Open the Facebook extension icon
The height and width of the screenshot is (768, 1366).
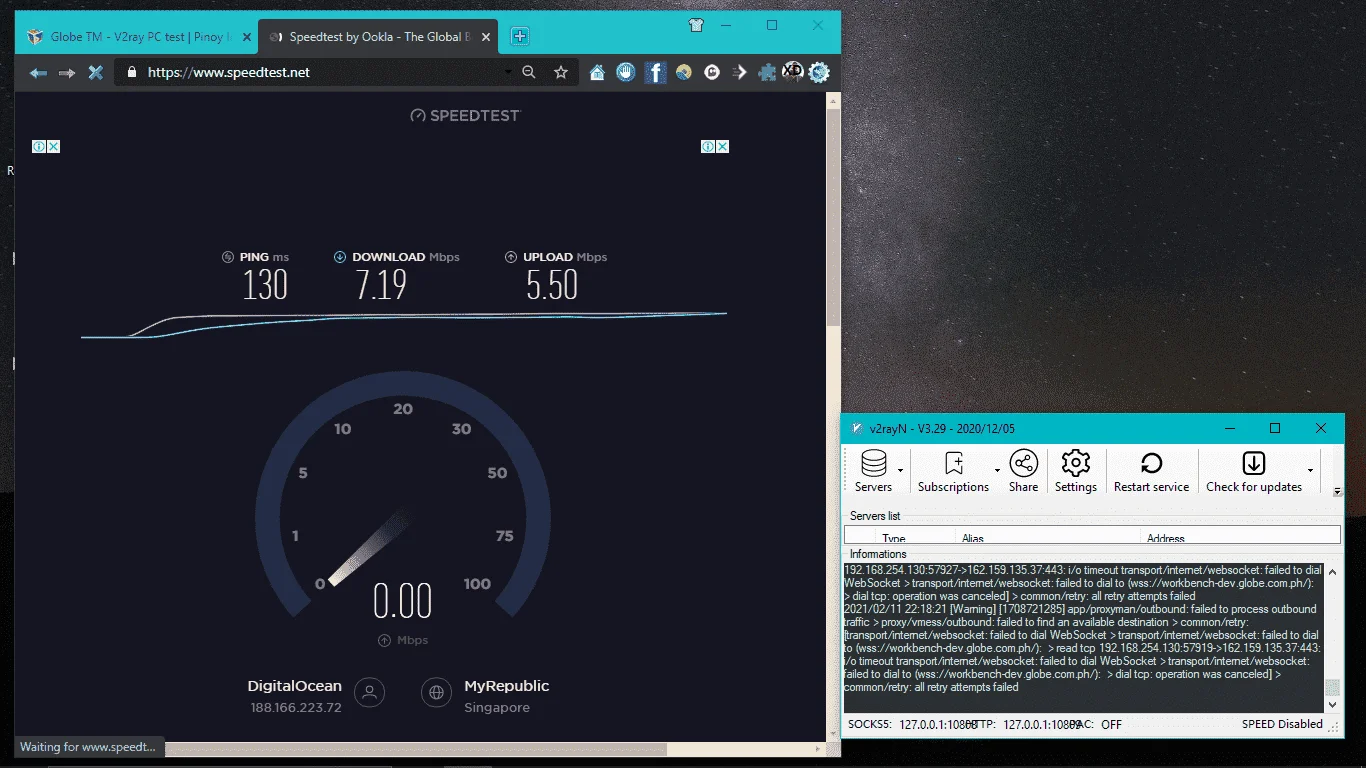tap(655, 72)
